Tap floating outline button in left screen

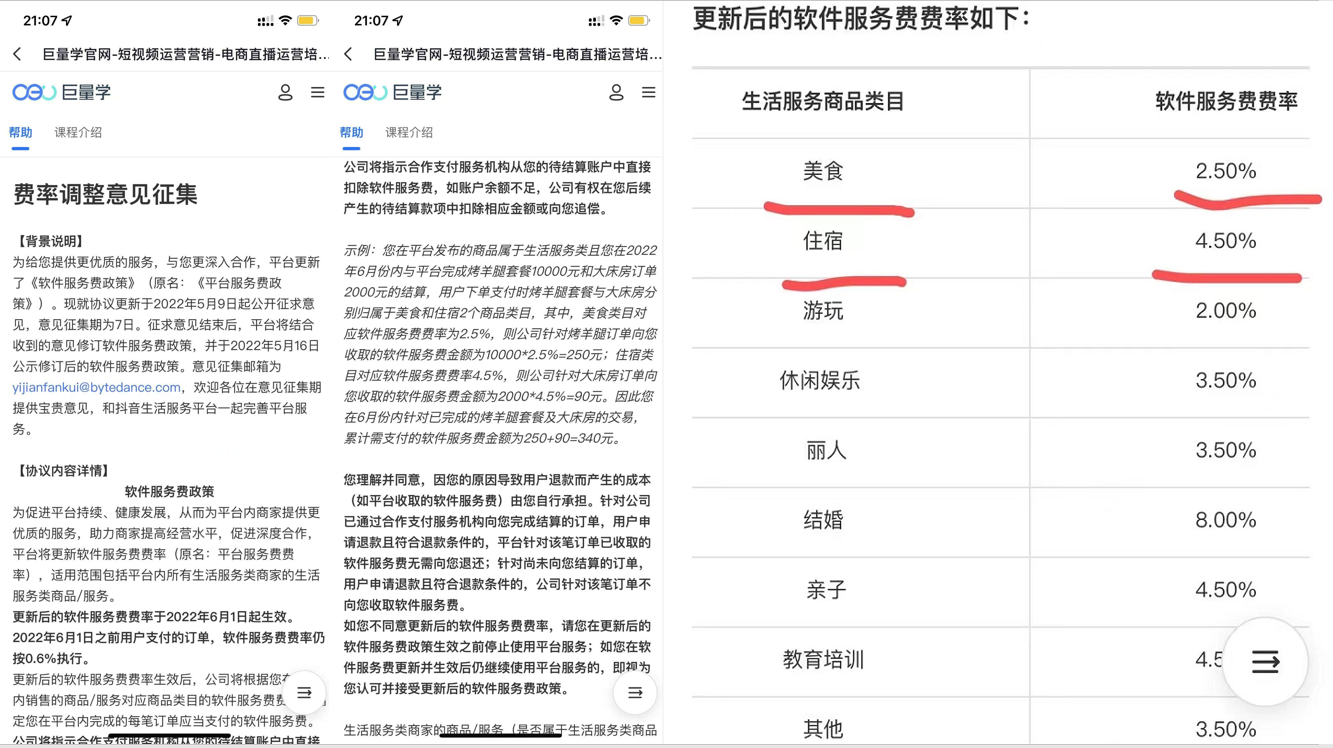304,692
